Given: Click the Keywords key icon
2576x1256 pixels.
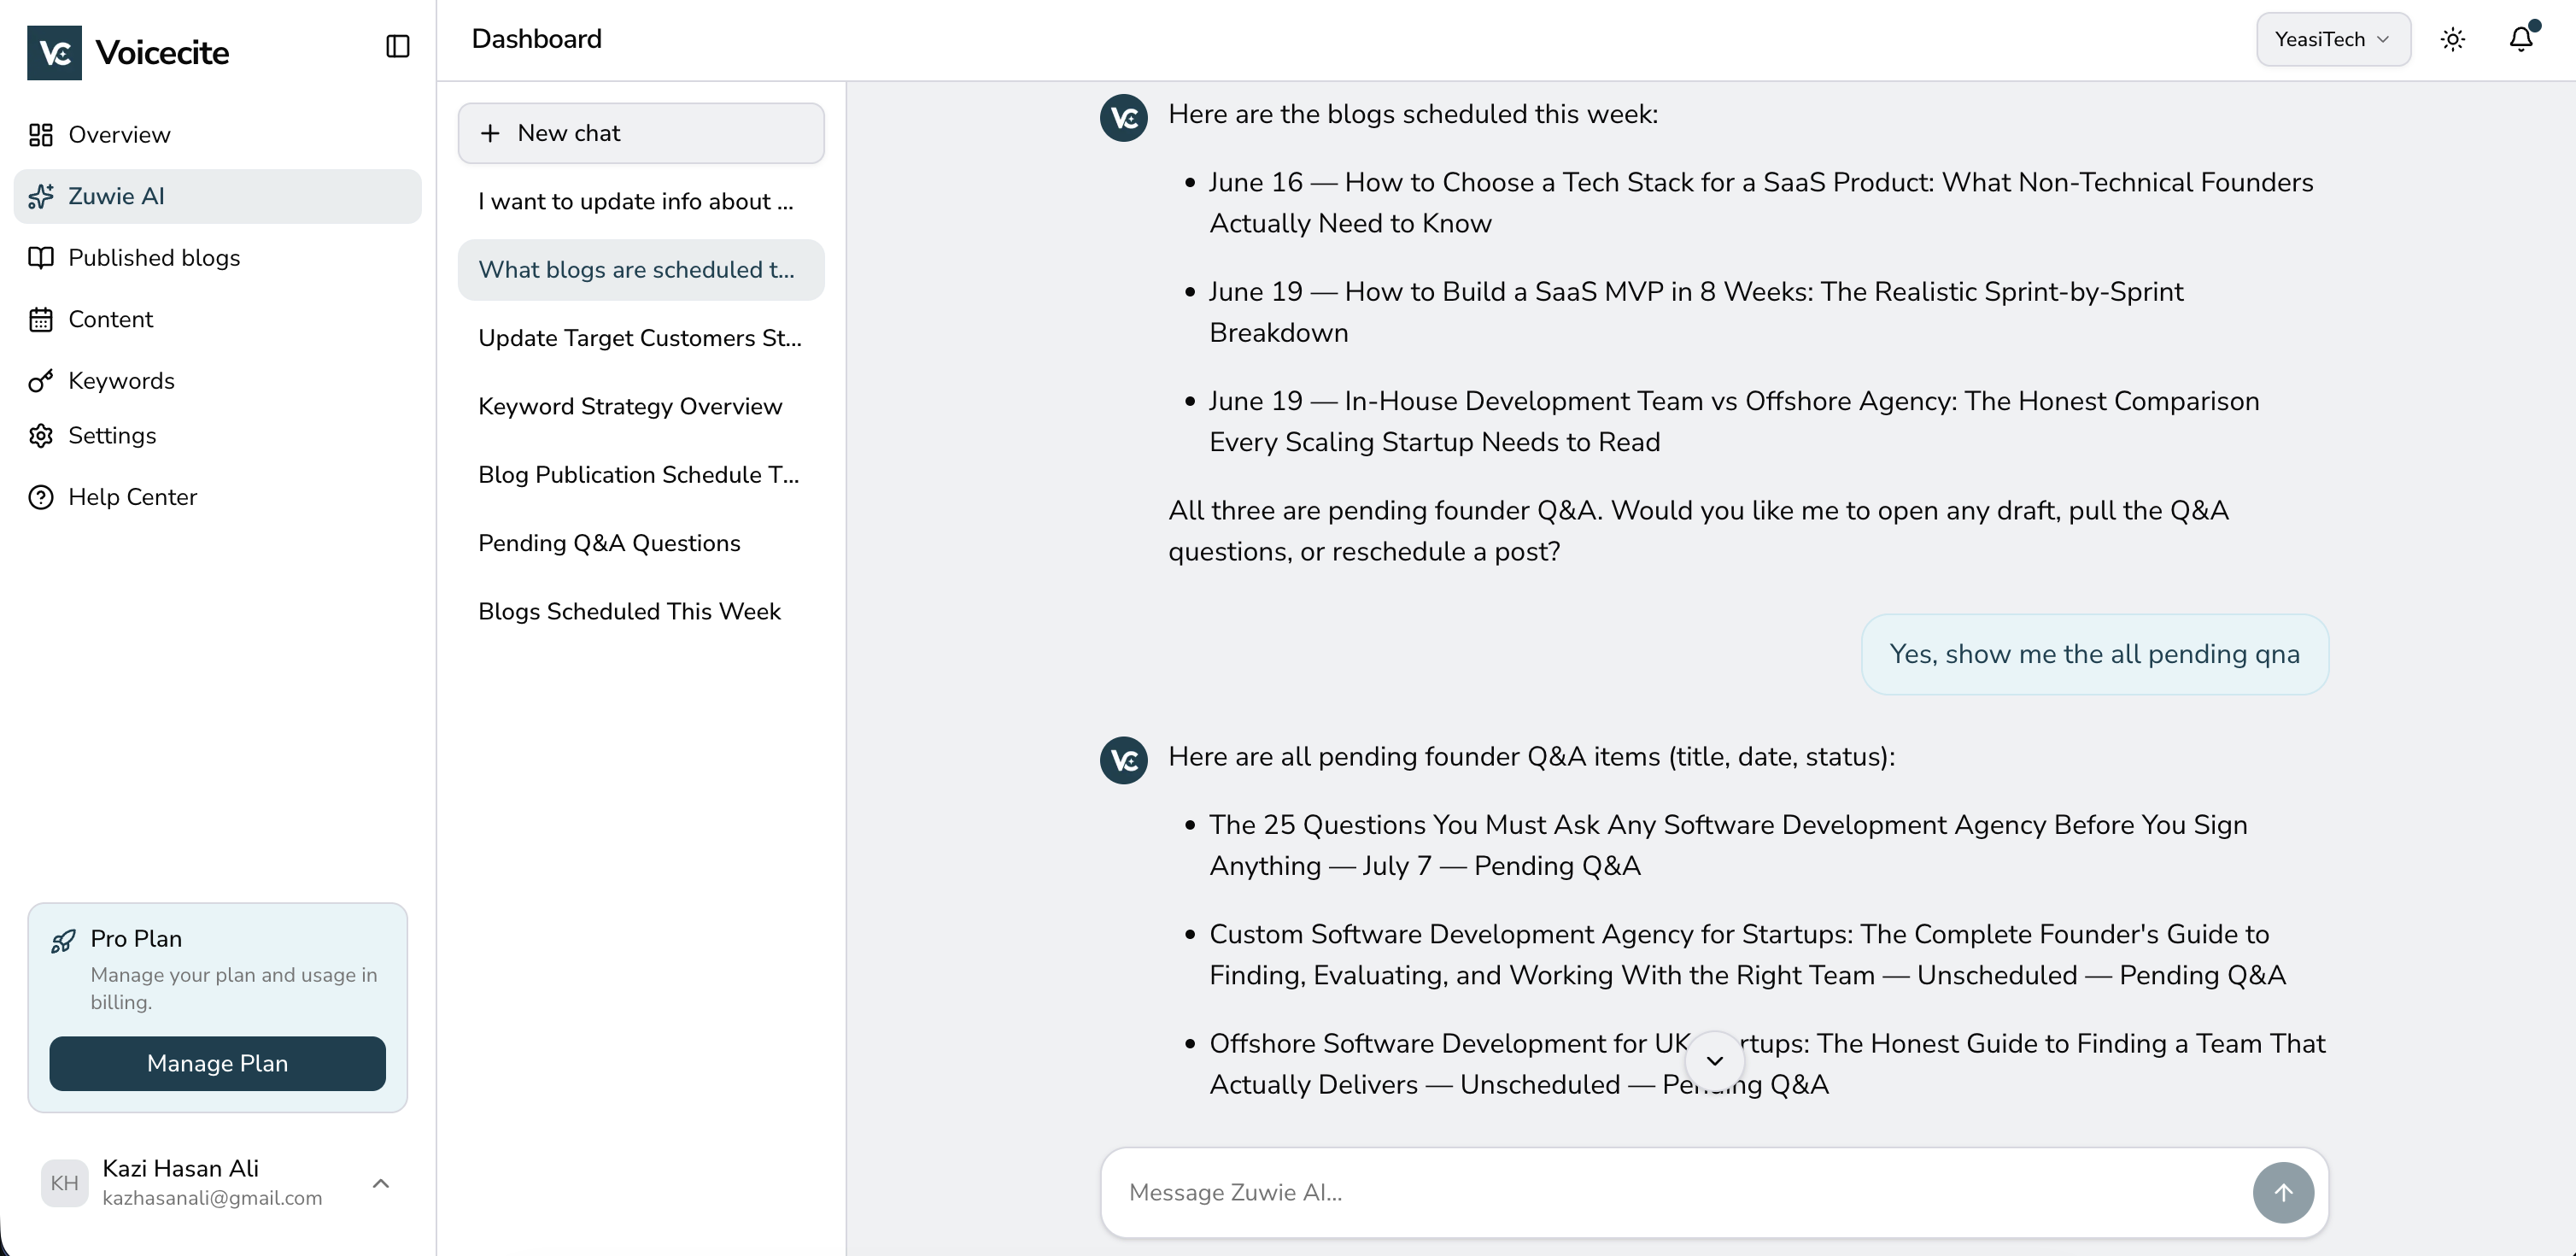Looking at the screenshot, I should [41, 381].
